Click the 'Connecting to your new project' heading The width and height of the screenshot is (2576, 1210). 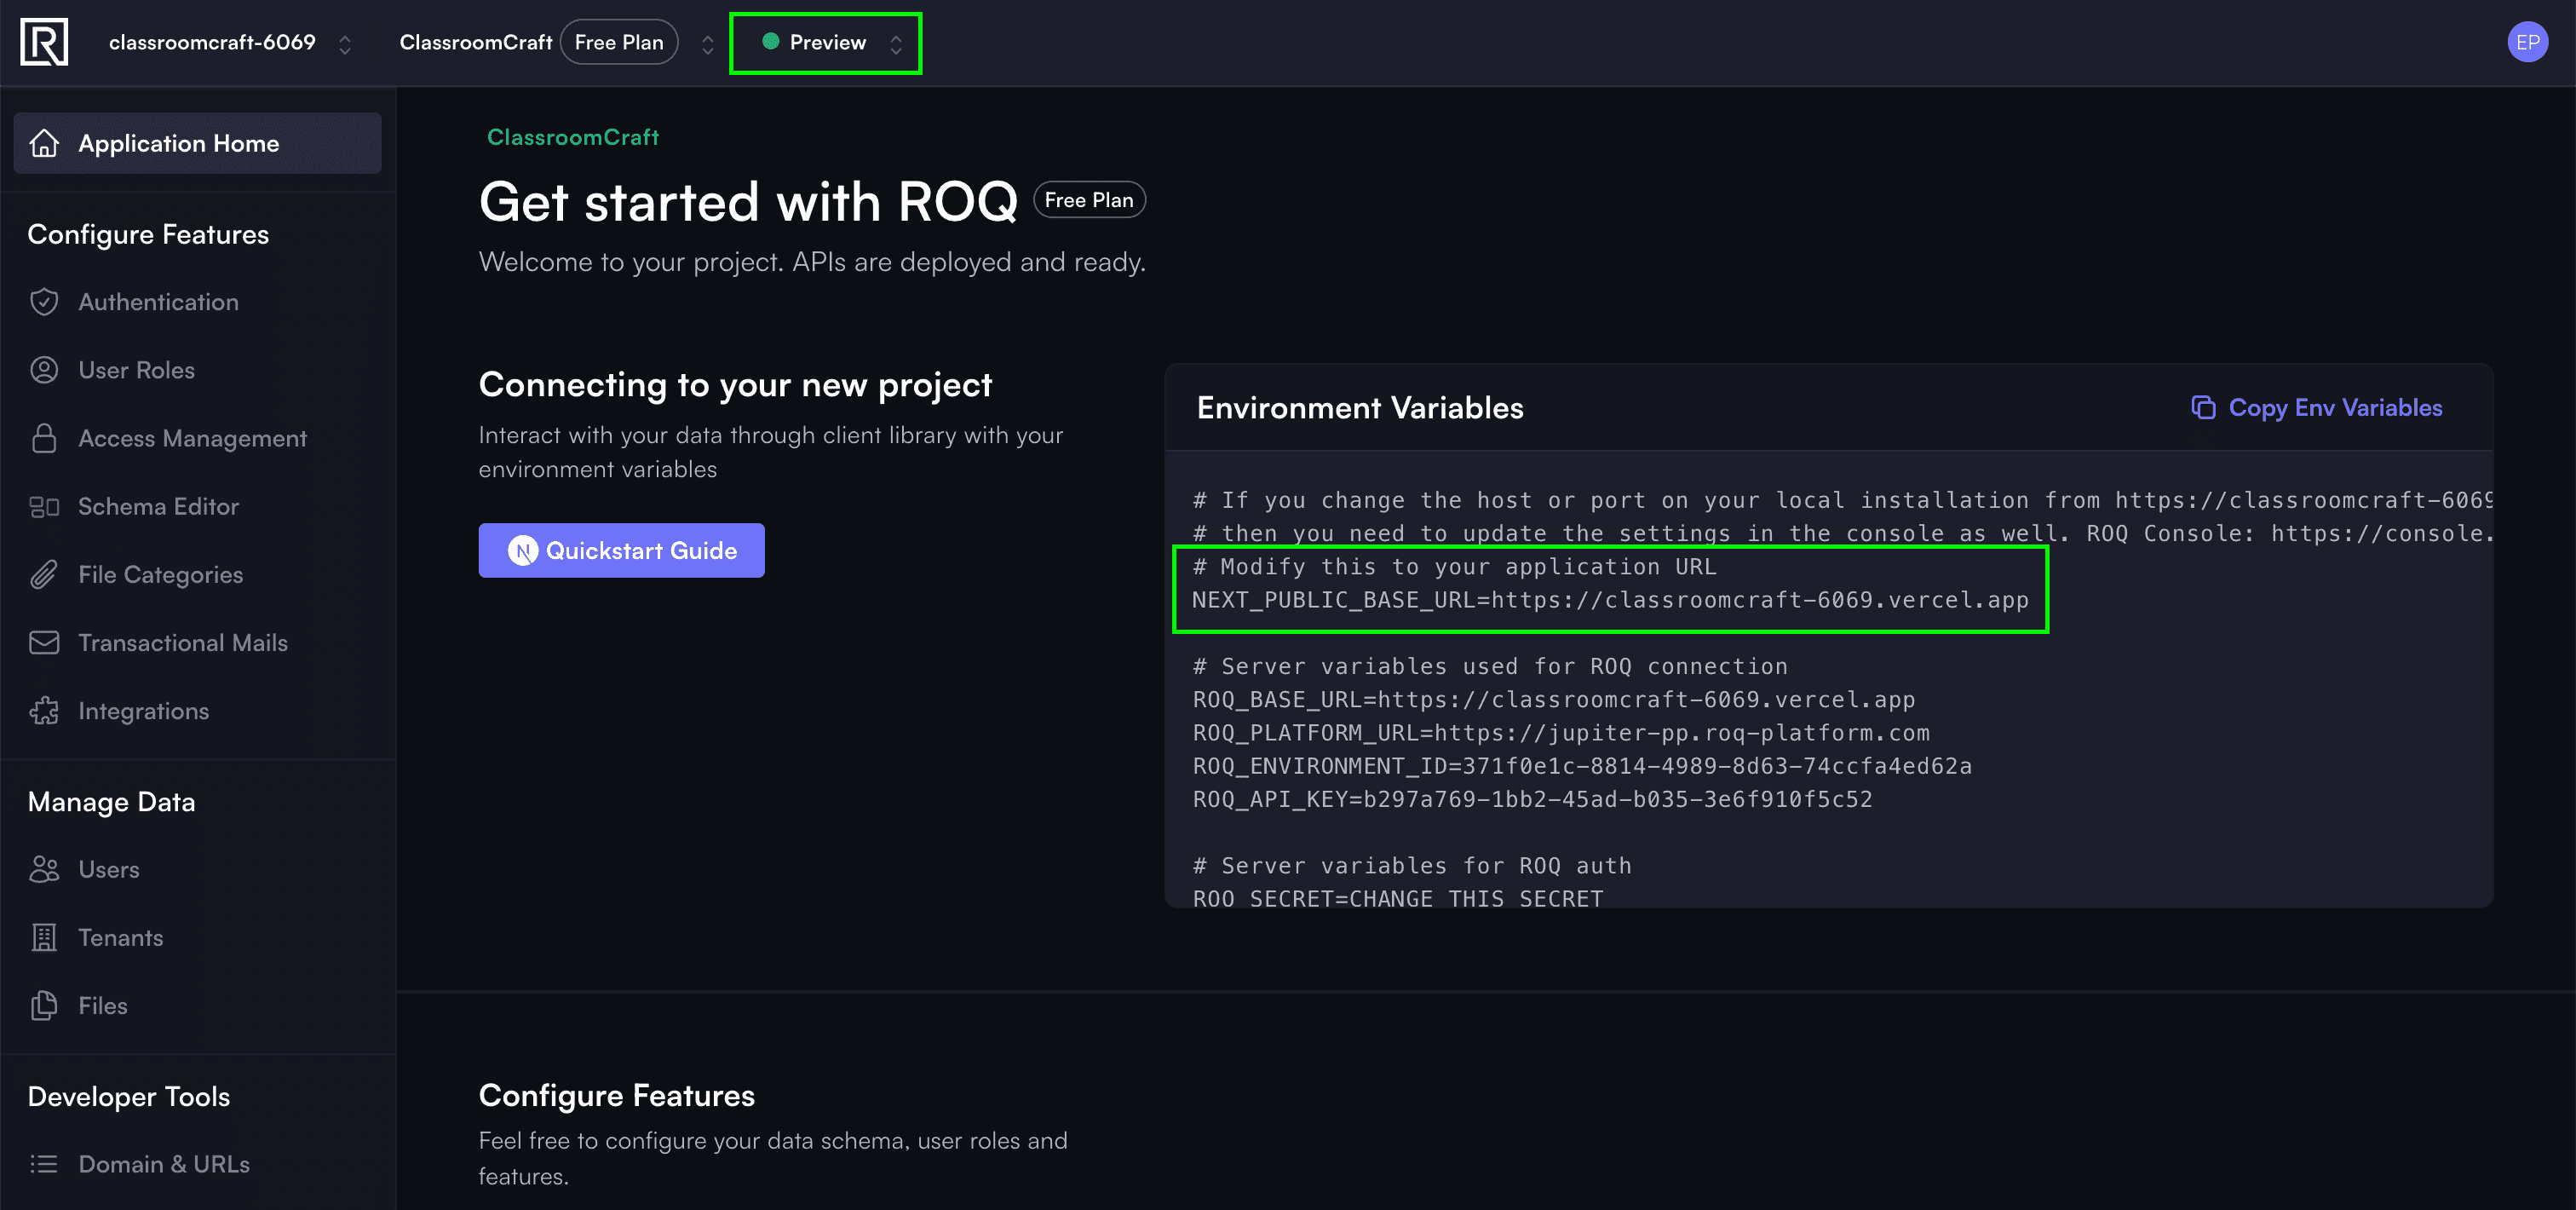point(735,384)
